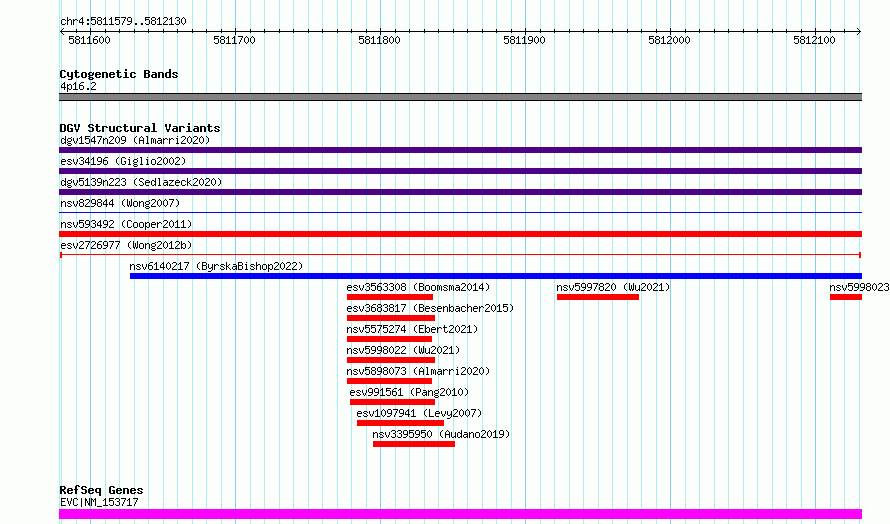Open the nsv593492 (Cooper2011) label
Viewport: 890px width, 524px height.
126,224
